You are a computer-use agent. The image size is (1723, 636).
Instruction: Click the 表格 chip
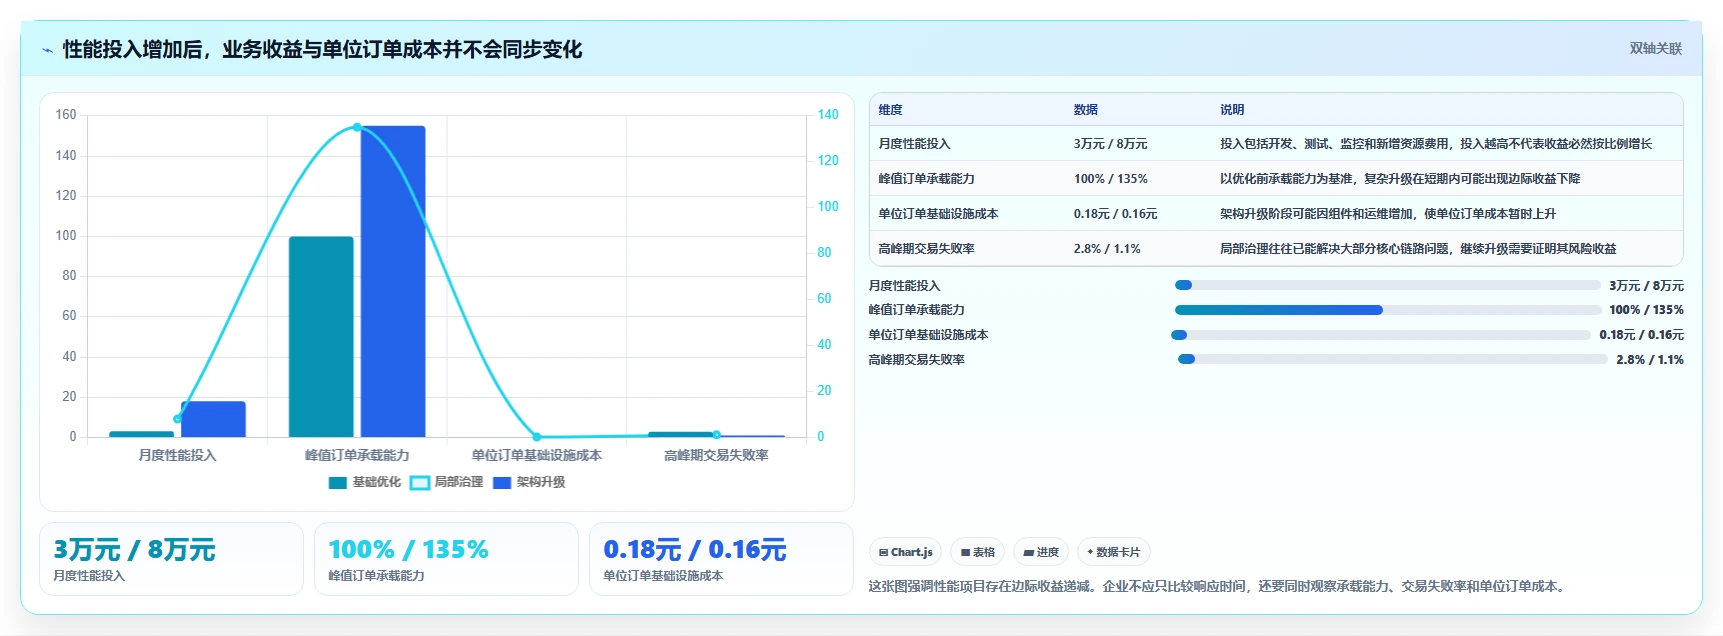(x=977, y=552)
